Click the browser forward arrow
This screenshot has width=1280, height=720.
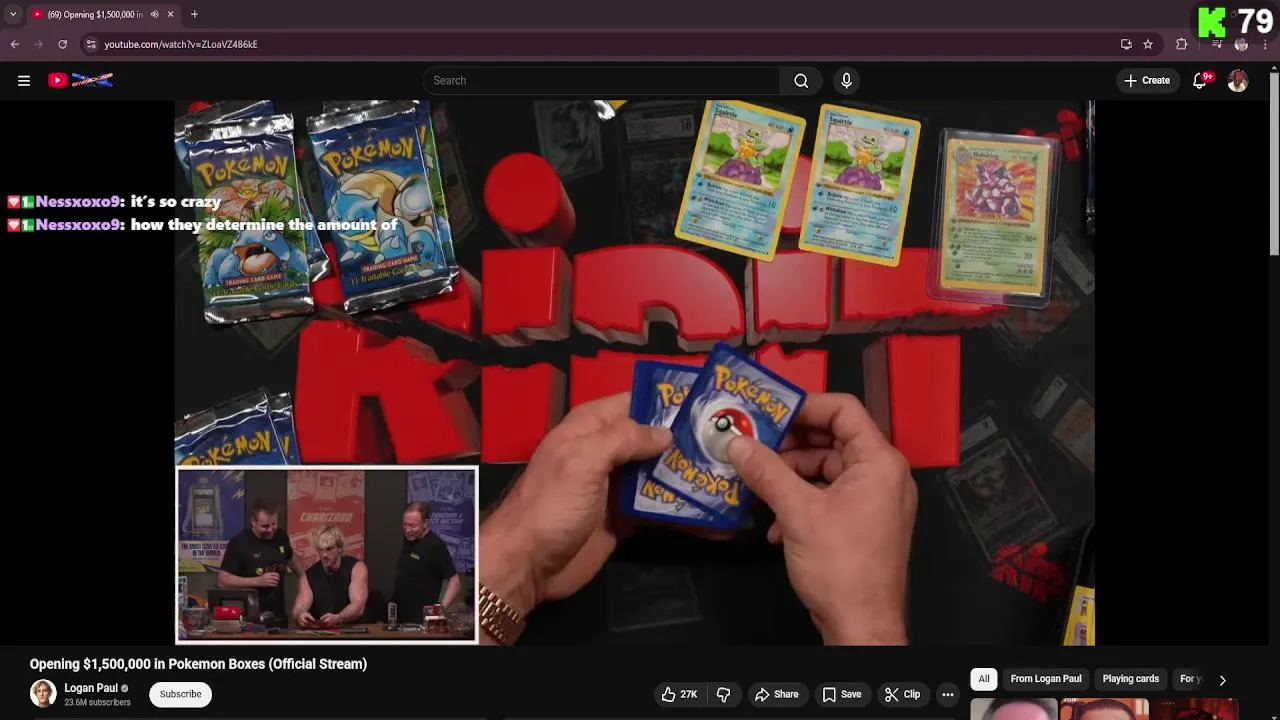[38, 44]
